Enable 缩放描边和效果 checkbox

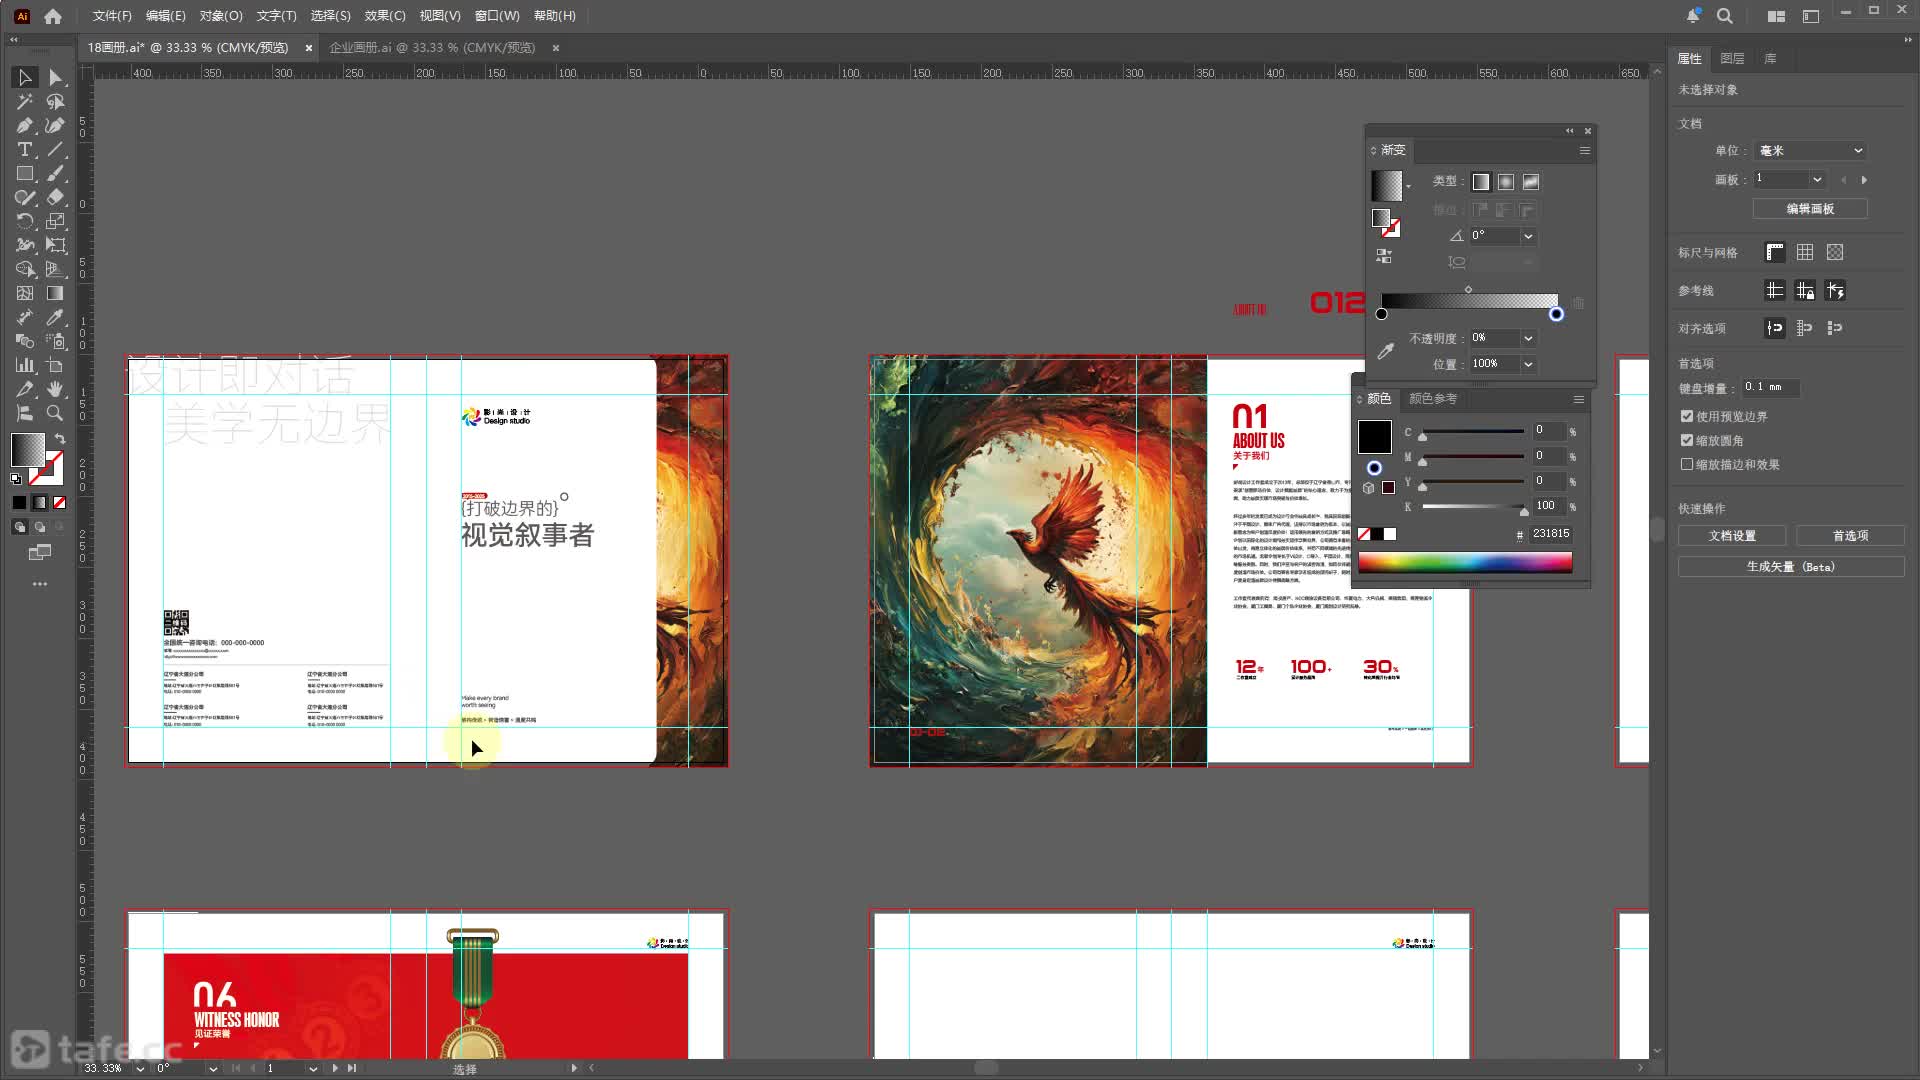[x=1687, y=464]
